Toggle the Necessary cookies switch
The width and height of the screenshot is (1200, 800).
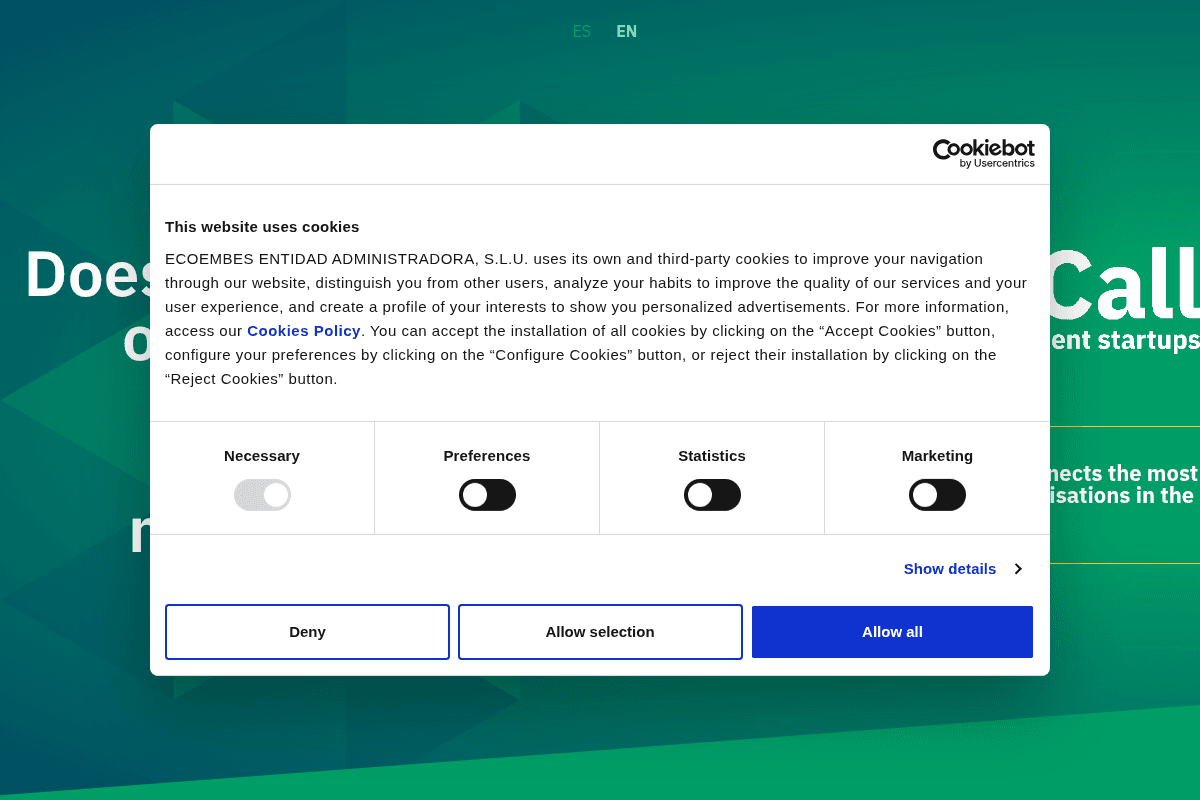coord(262,495)
